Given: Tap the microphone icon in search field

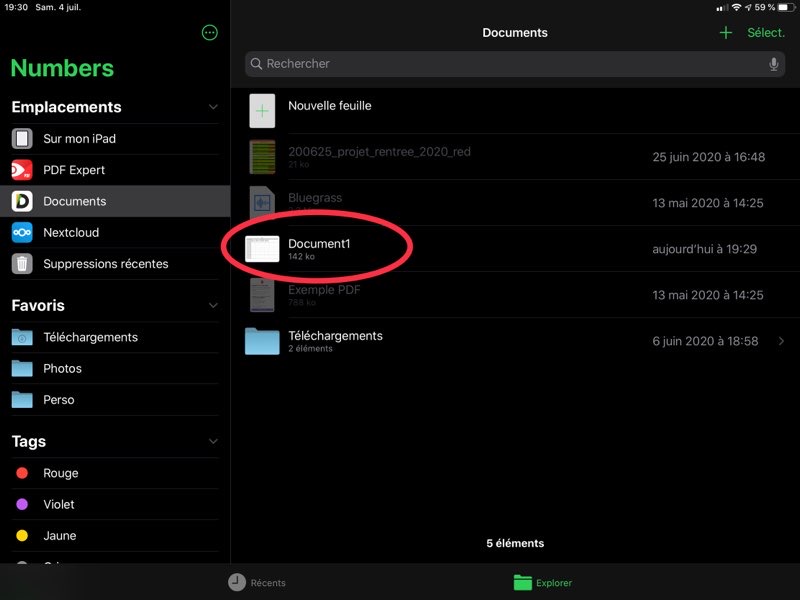Looking at the screenshot, I should [773, 64].
